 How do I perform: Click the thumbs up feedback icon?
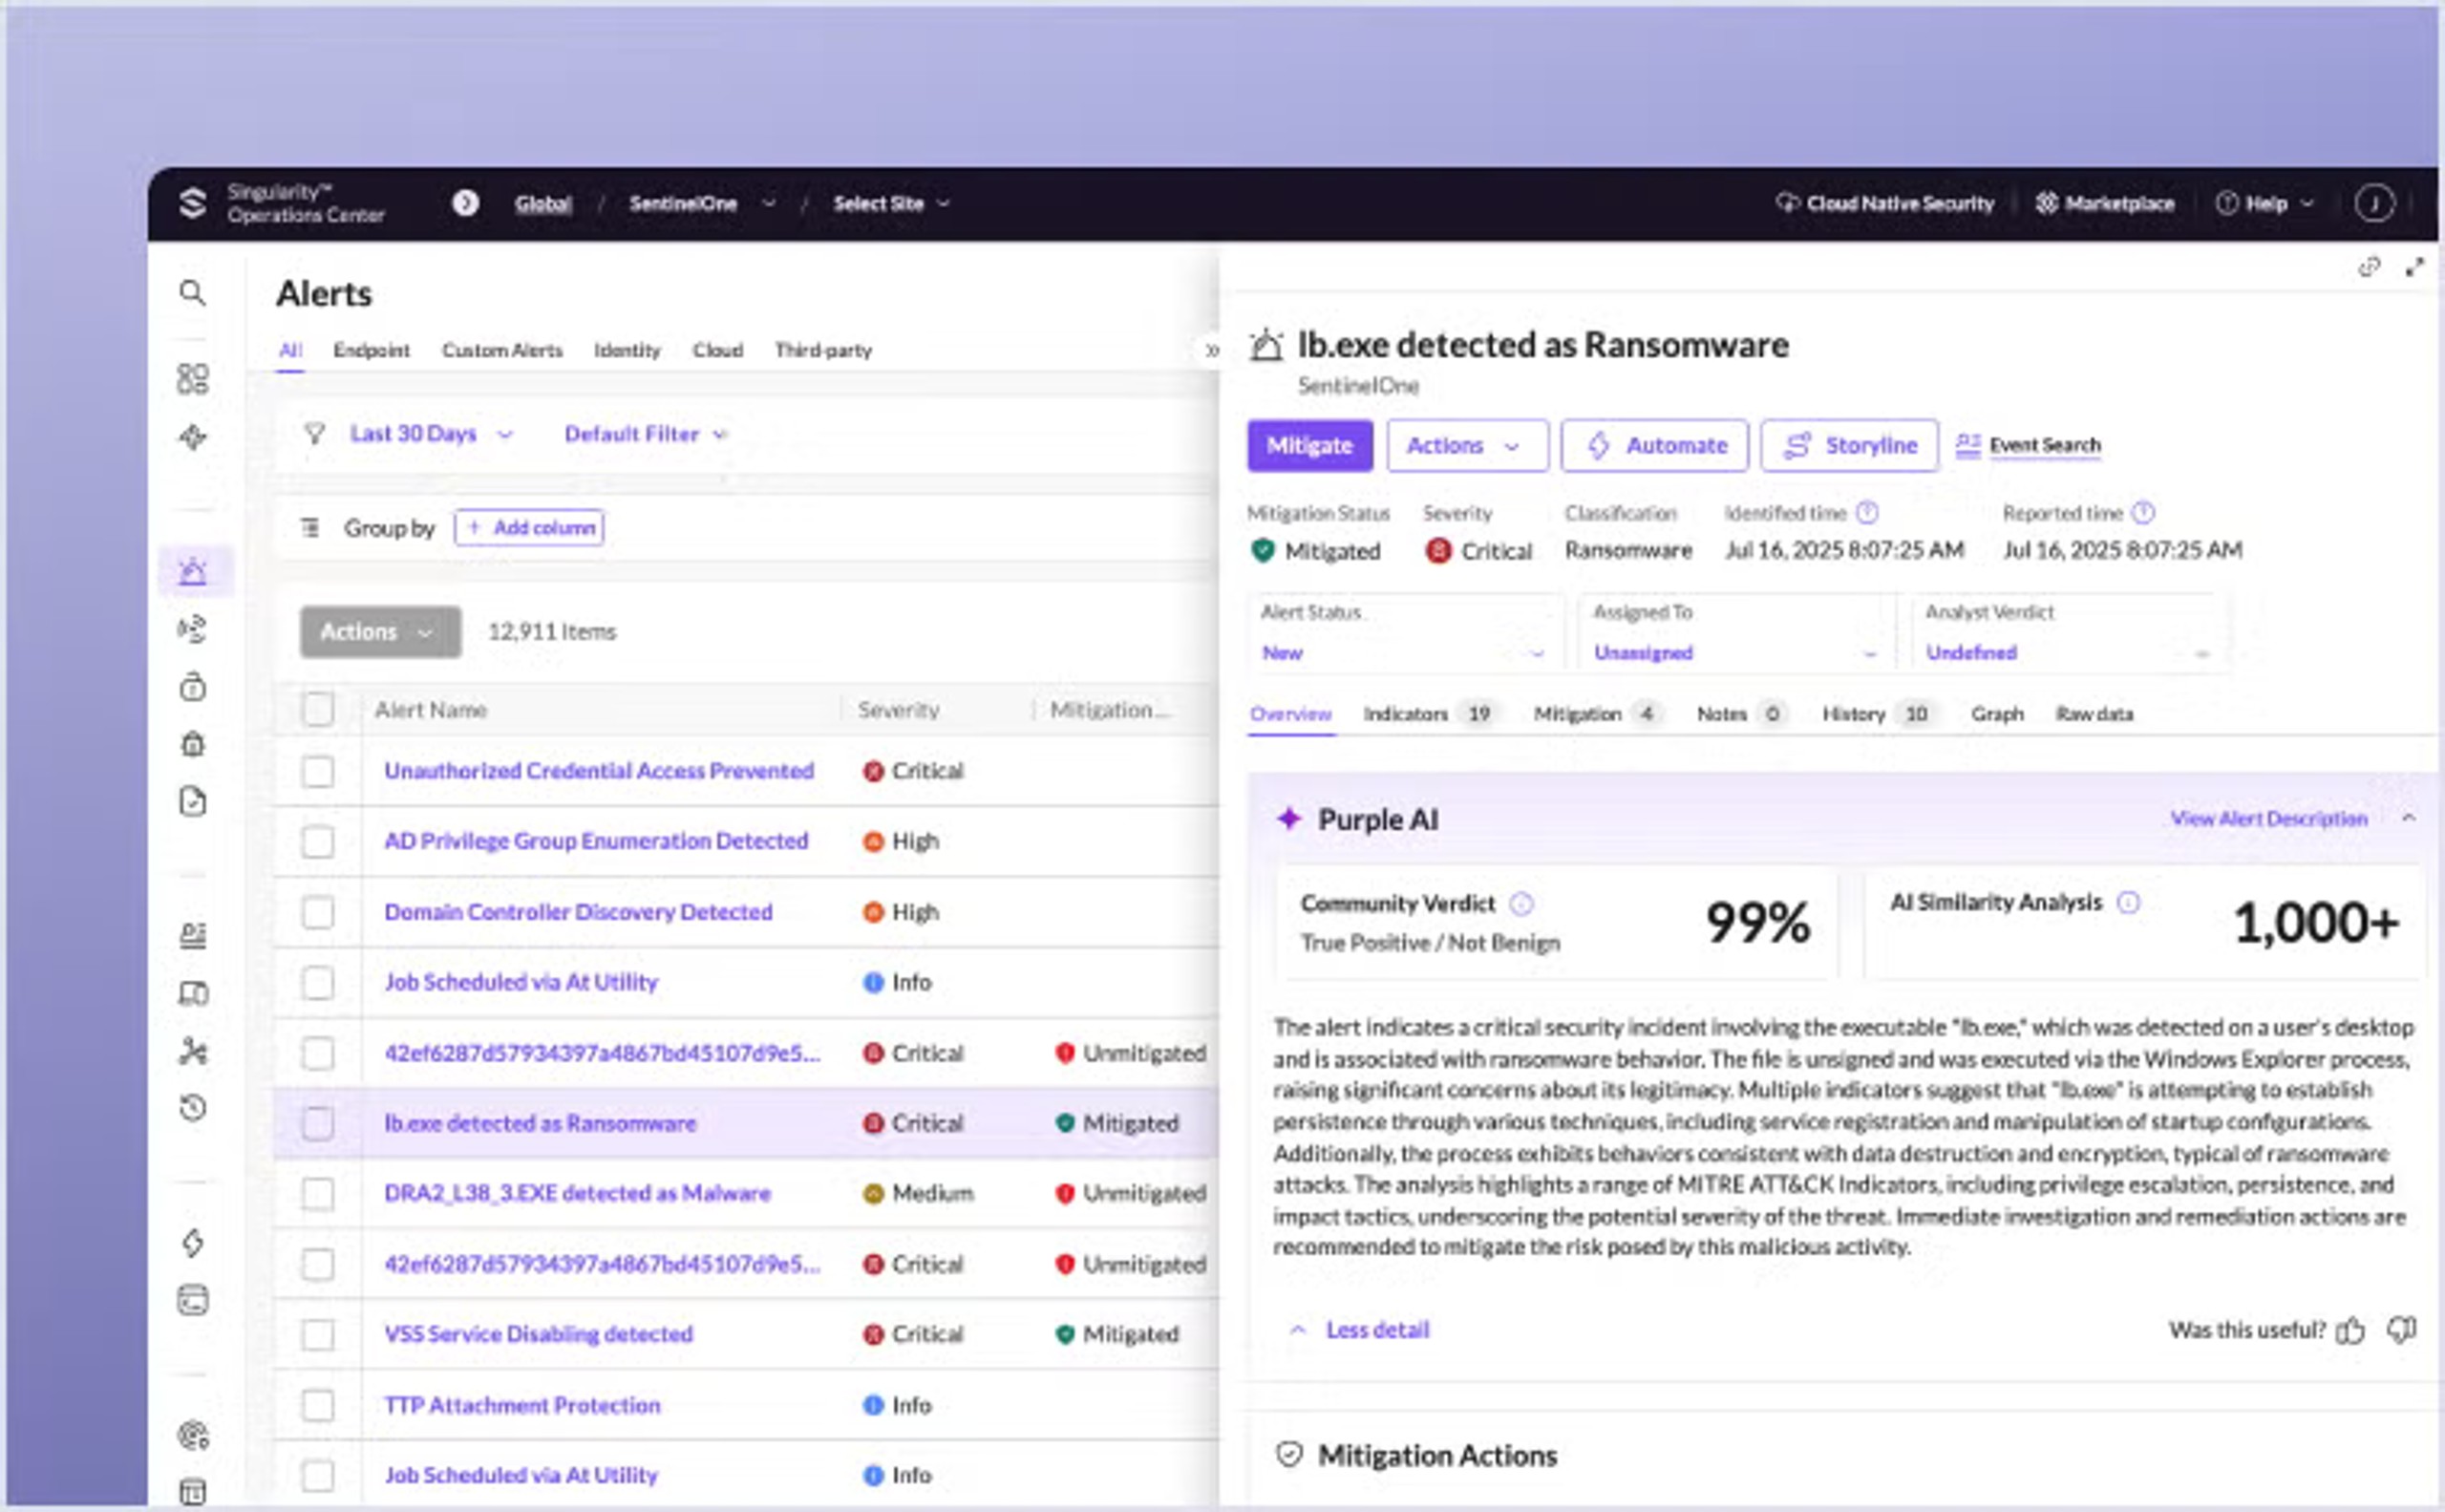pos(2349,1330)
